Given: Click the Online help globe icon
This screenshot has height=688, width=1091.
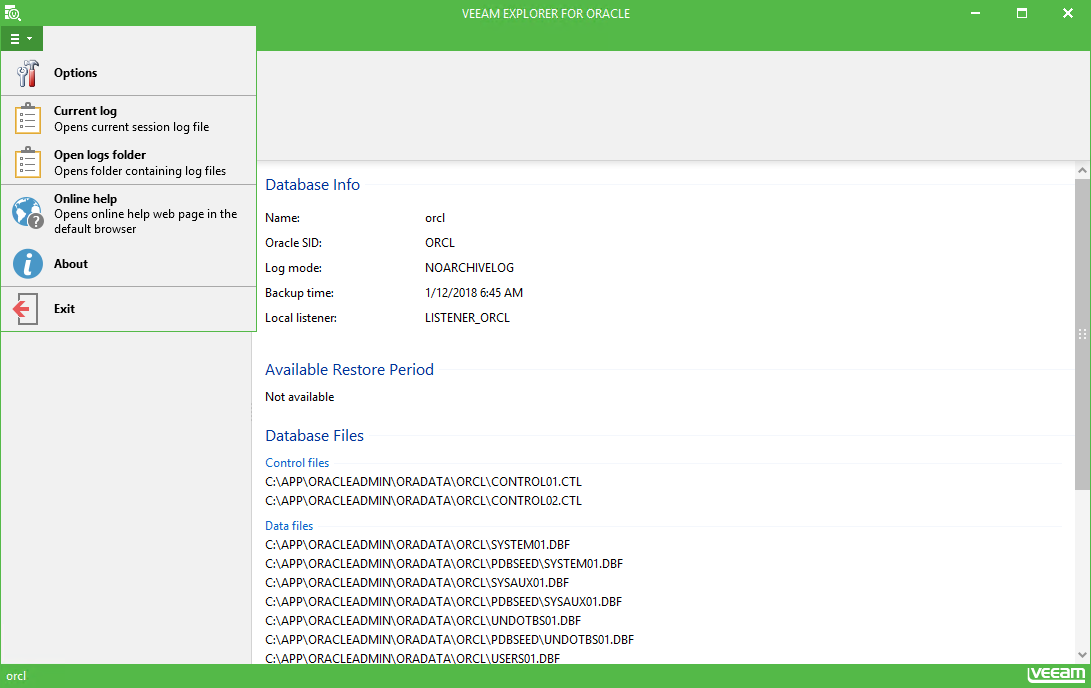Looking at the screenshot, I should (28, 212).
